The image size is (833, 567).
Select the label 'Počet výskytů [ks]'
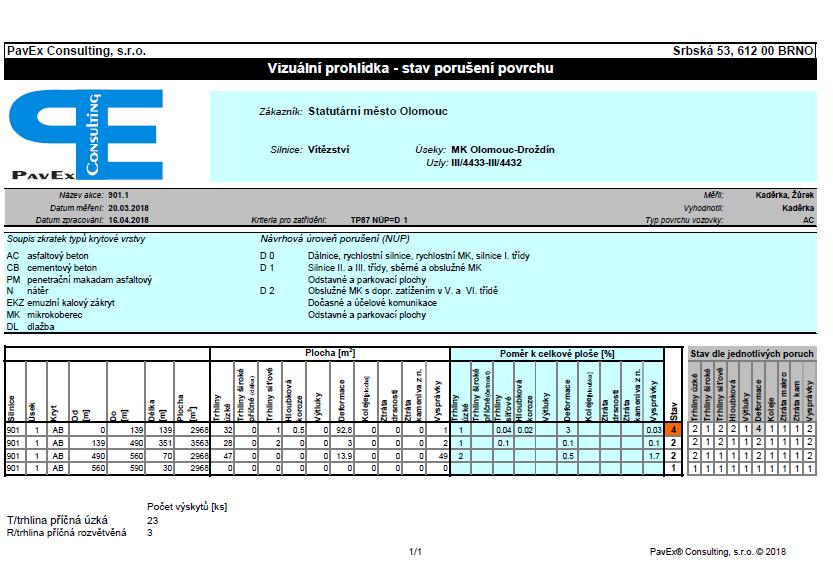[187, 507]
